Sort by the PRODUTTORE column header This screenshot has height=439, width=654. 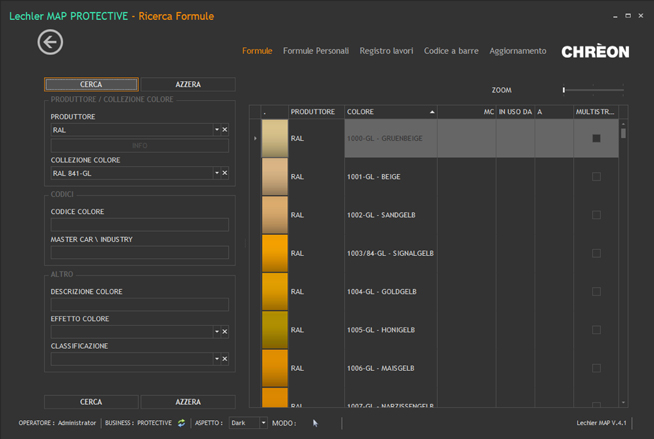click(316, 112)
